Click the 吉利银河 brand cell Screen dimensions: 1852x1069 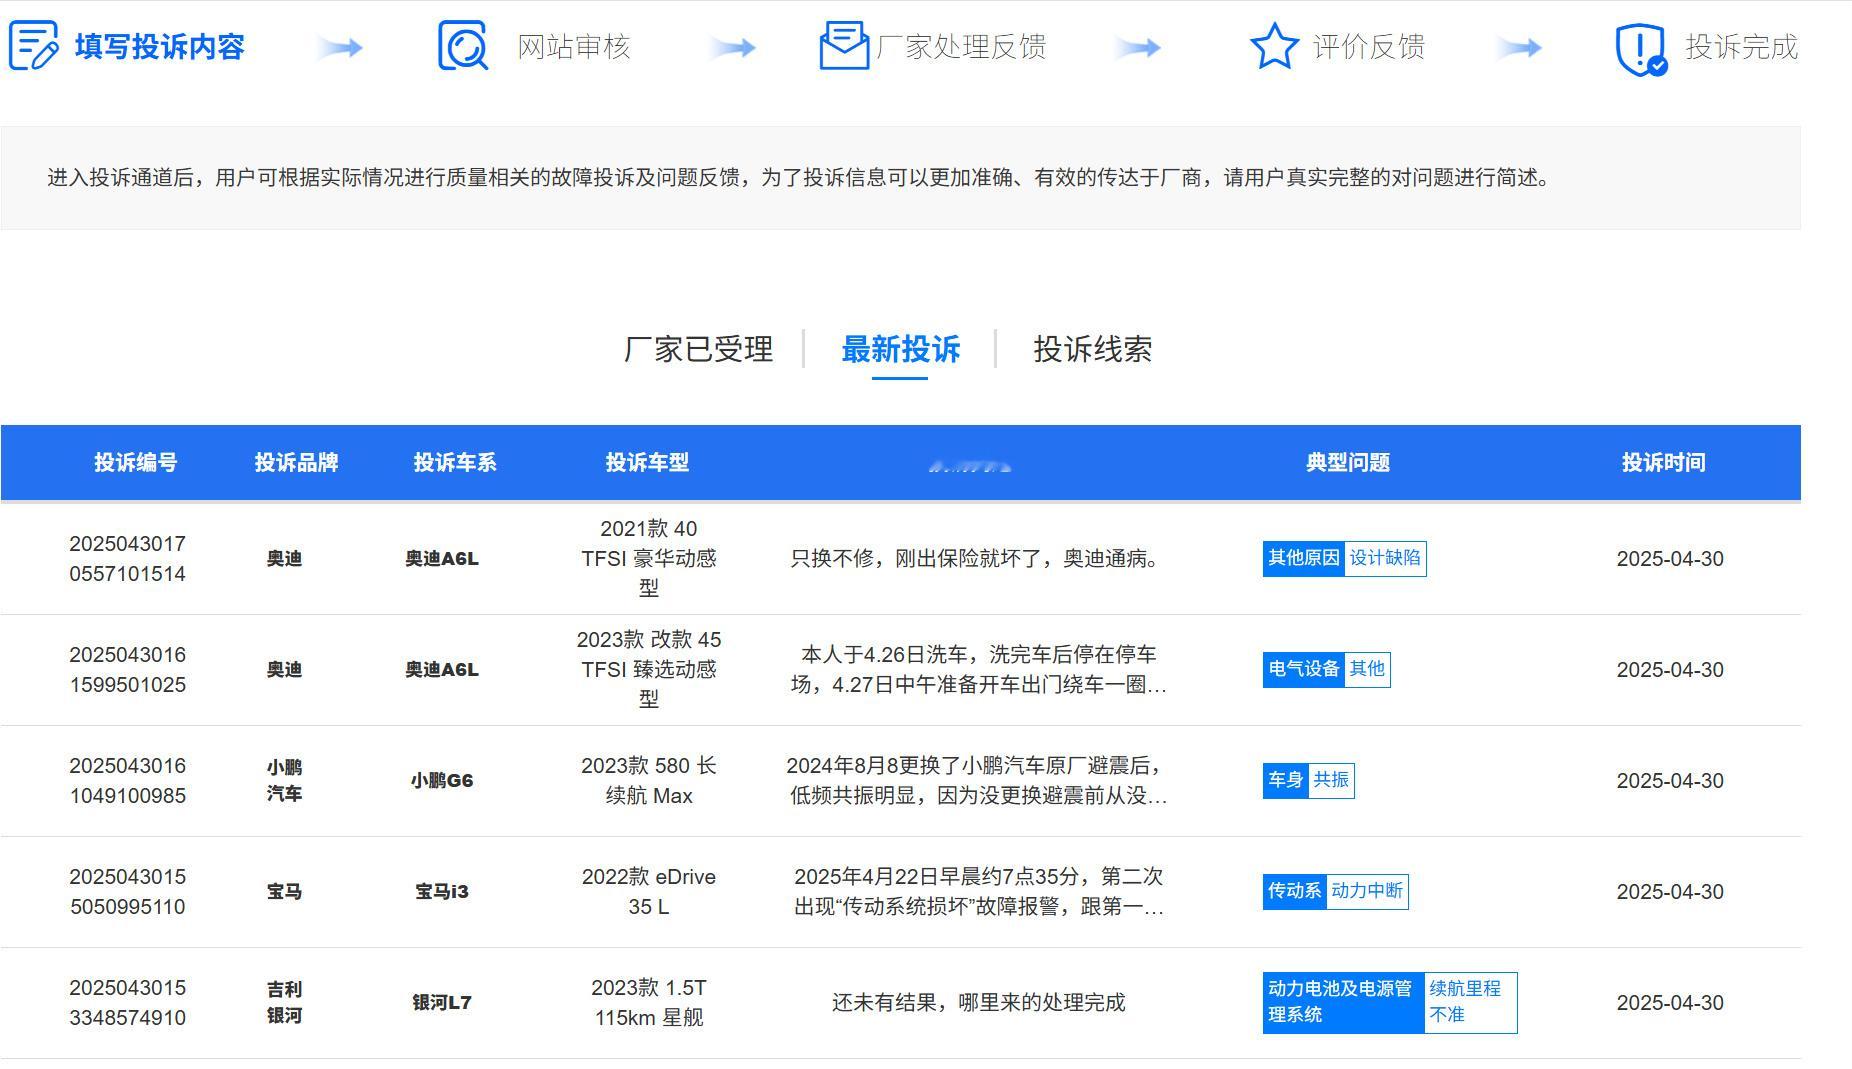tap(285, 1003)
